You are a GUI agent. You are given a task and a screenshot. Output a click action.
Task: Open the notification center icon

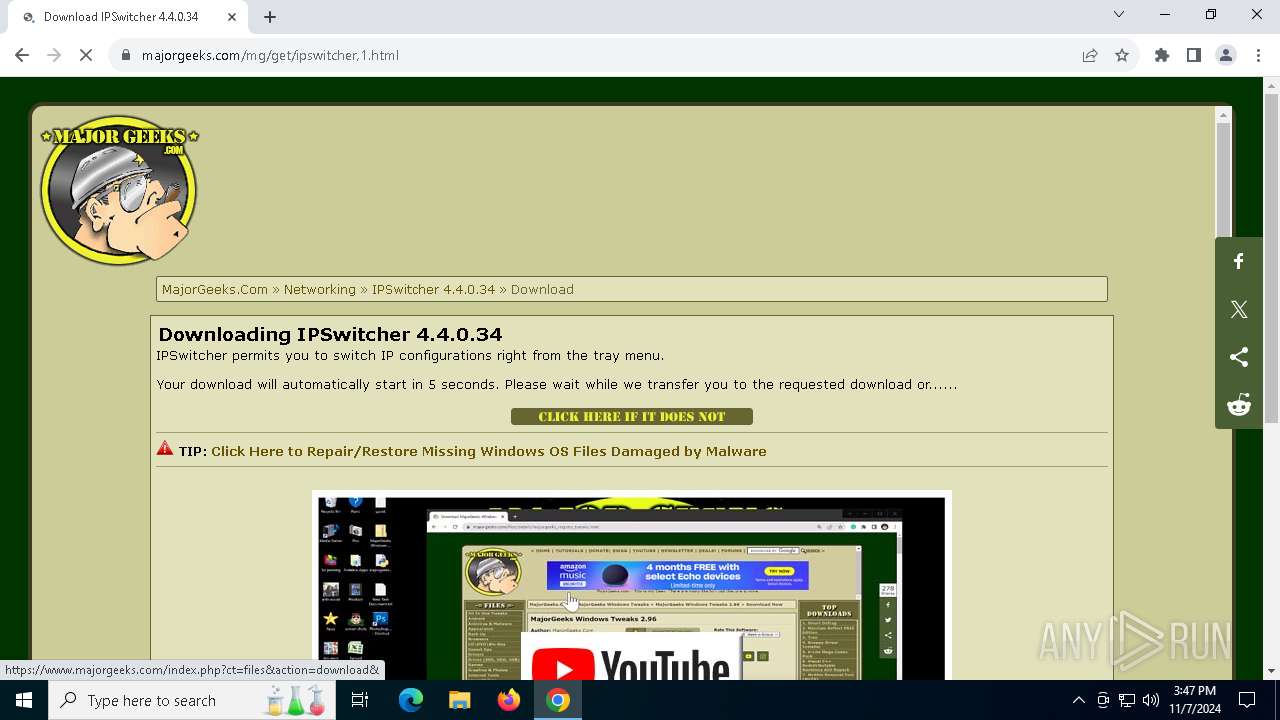point(1248,700)
